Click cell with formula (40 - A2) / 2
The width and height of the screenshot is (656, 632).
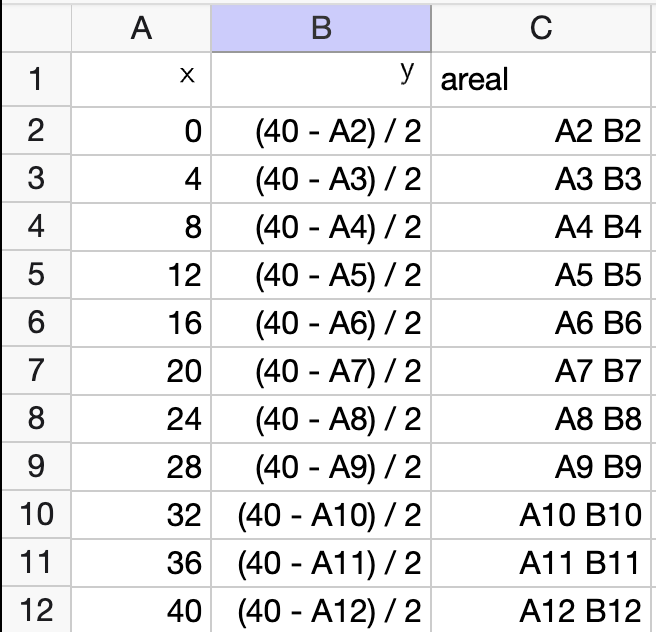click(321, 131)
